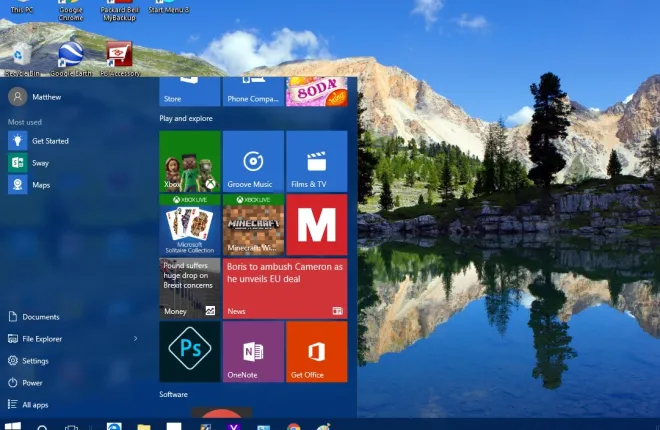Show All apps list
The image size is (660, 430).
tap(28, 405)
